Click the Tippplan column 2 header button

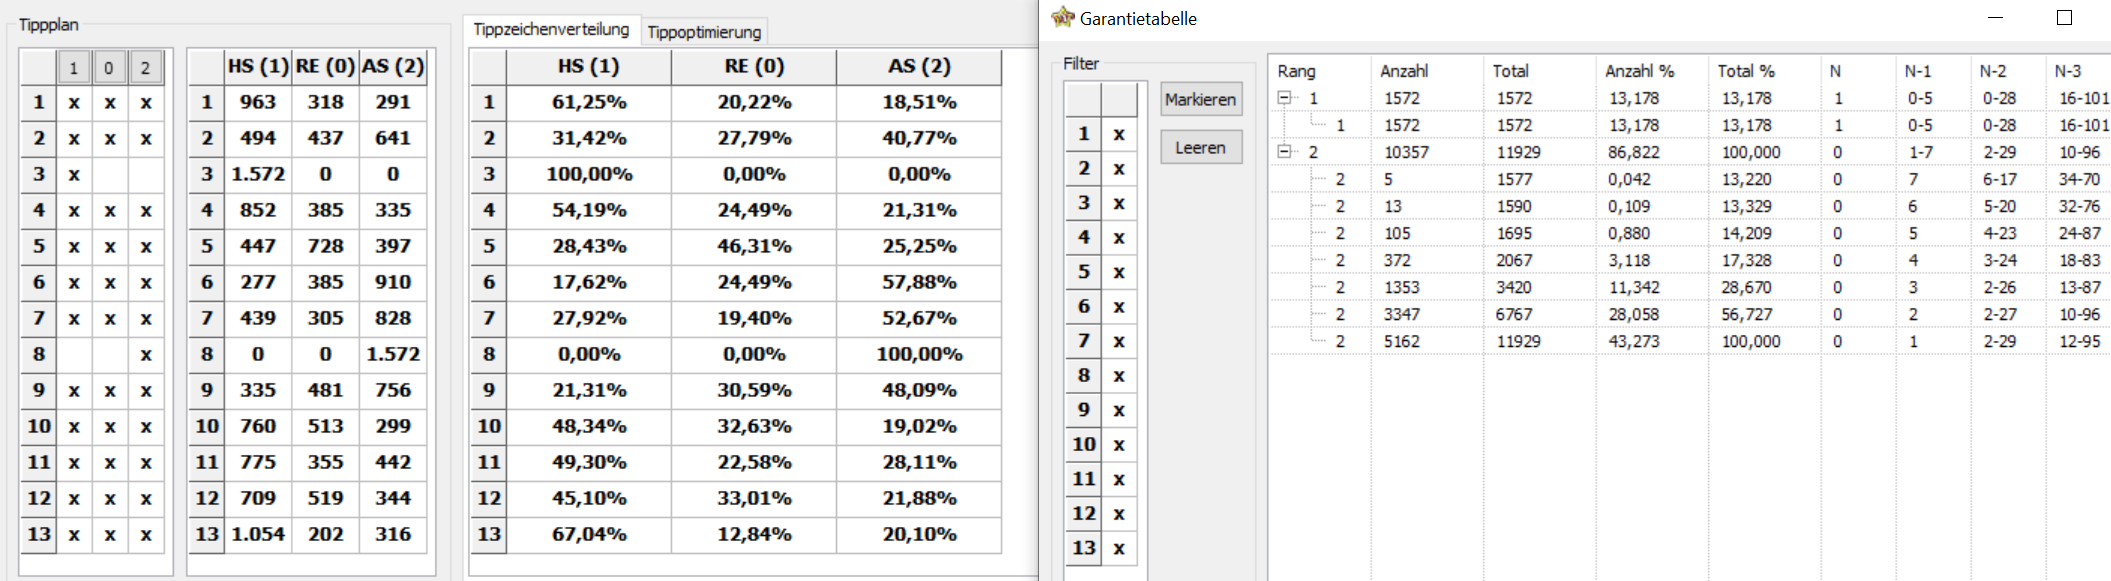point(145,68)
